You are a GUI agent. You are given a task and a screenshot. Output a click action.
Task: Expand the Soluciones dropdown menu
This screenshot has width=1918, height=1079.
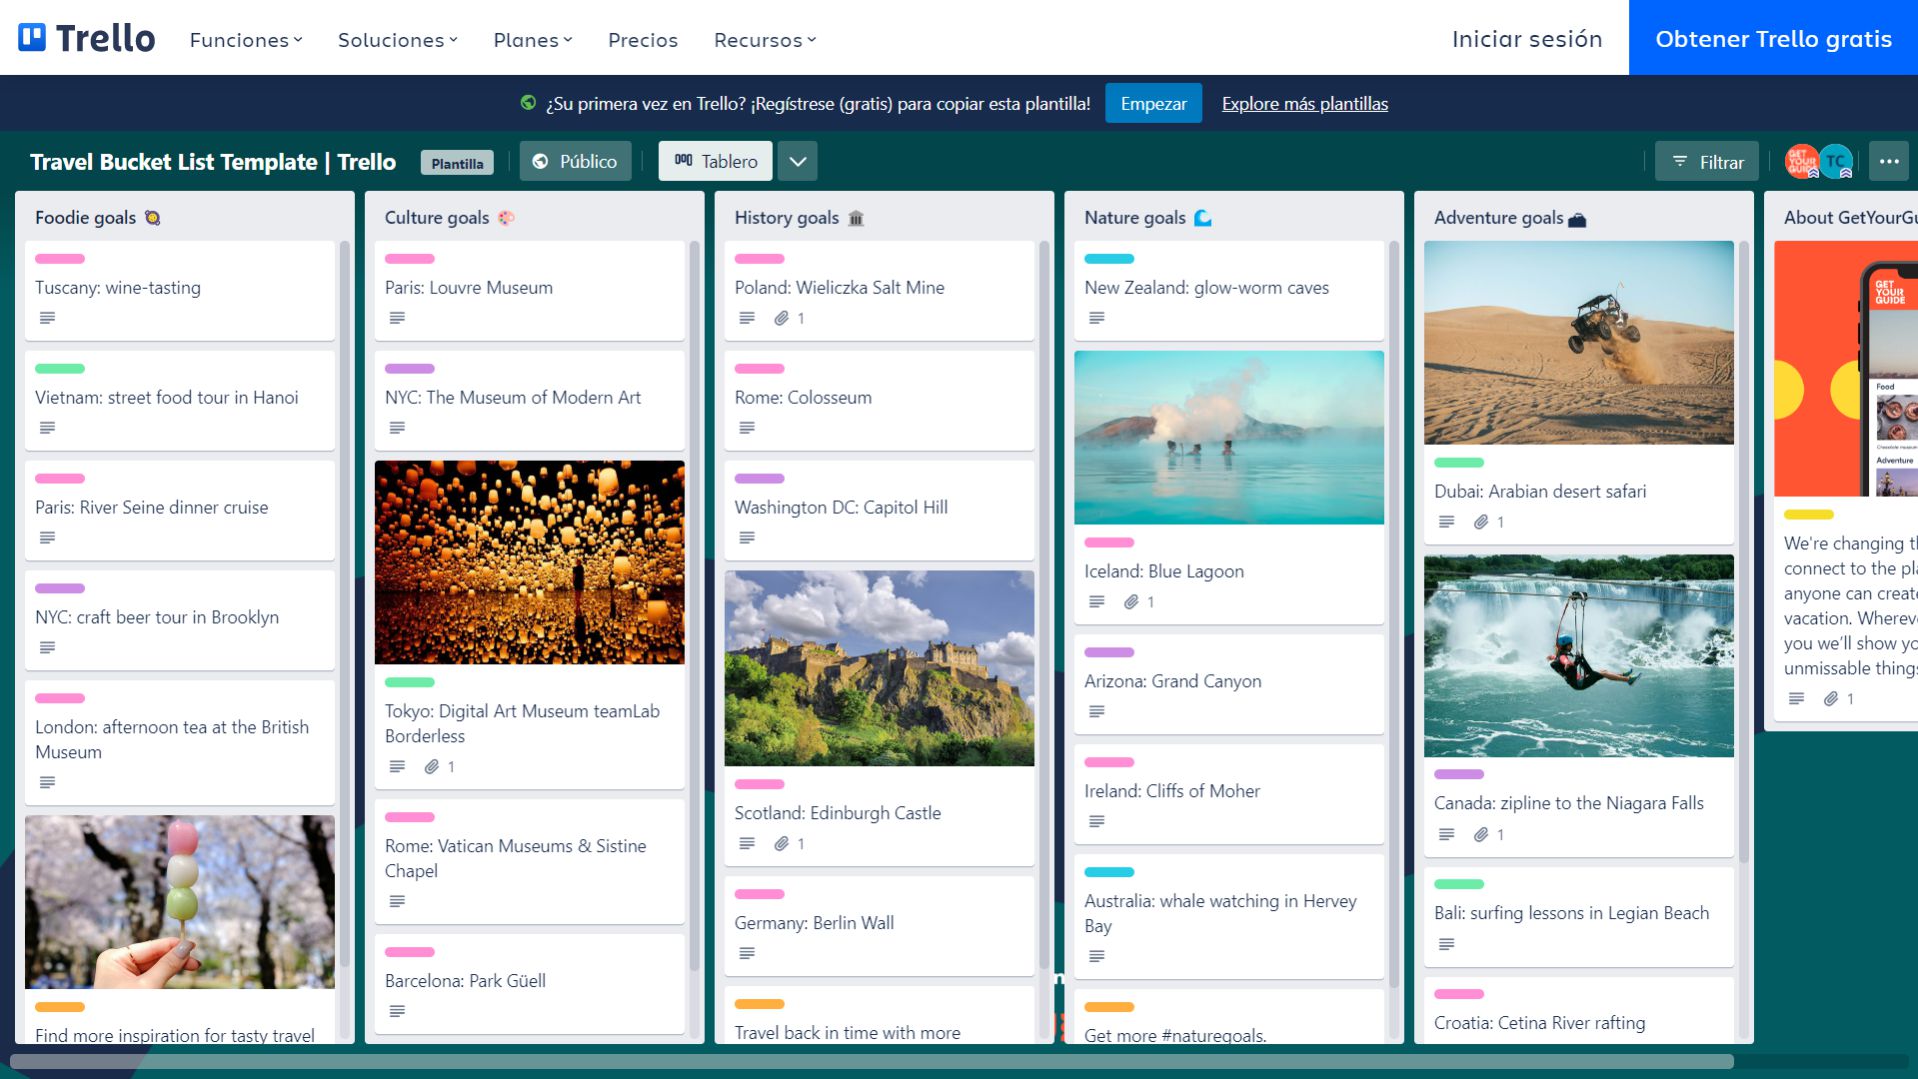397,39
